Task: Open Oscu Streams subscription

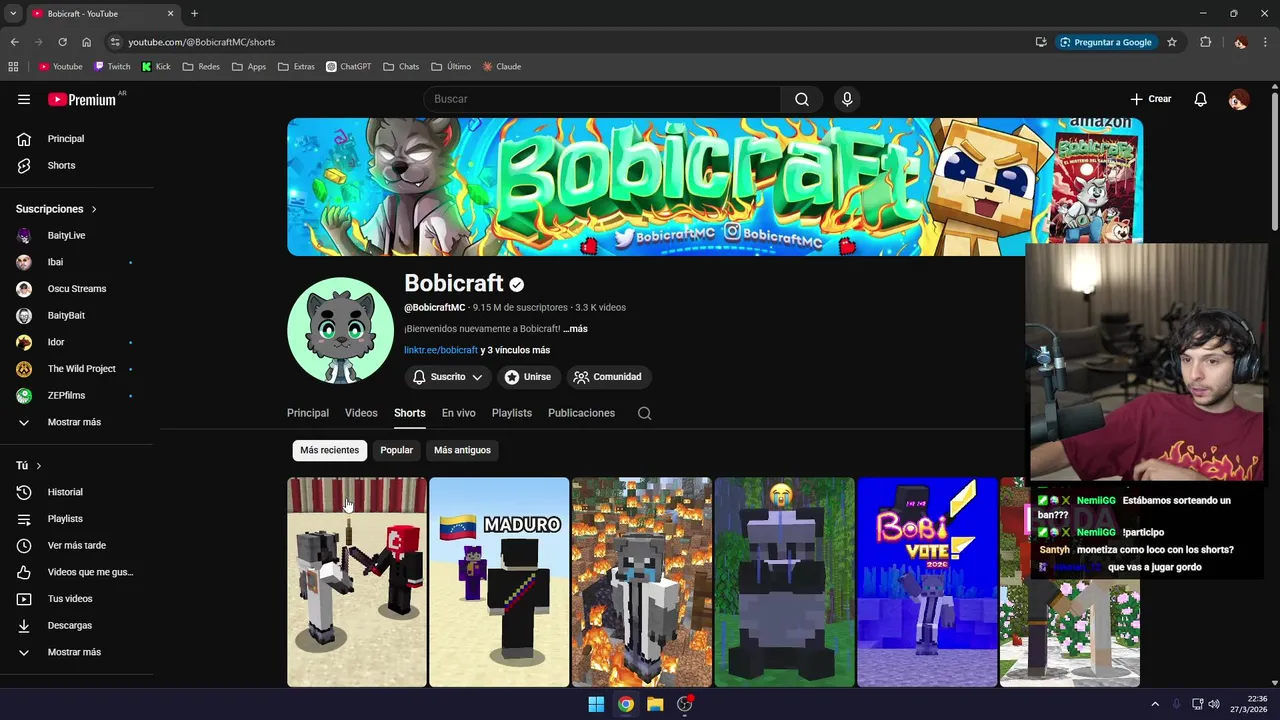Action: click(x=77, y=289)
